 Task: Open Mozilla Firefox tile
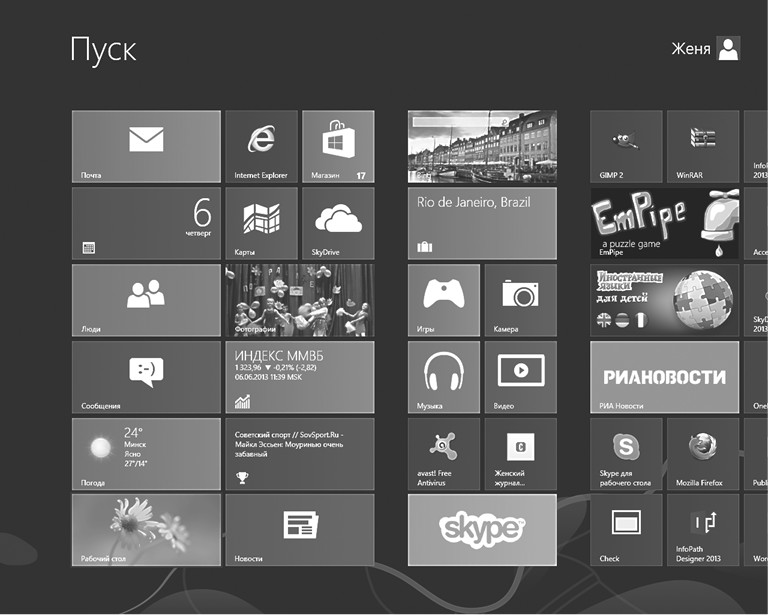pyautogui.click(x=702, y=454)
